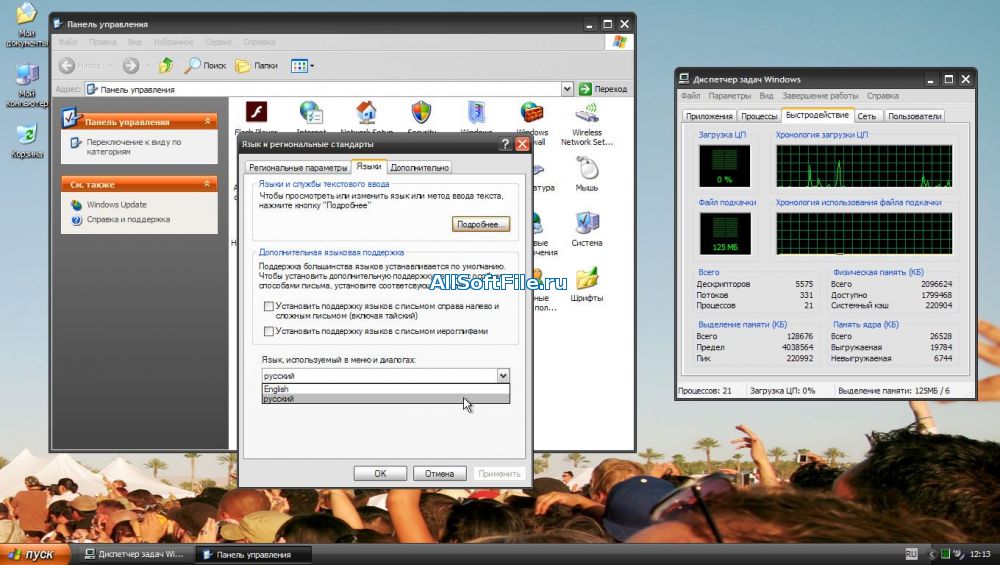
Task: Click the Up folder toolbar icon
Action: pyautogui.click(x=166, y=65)
